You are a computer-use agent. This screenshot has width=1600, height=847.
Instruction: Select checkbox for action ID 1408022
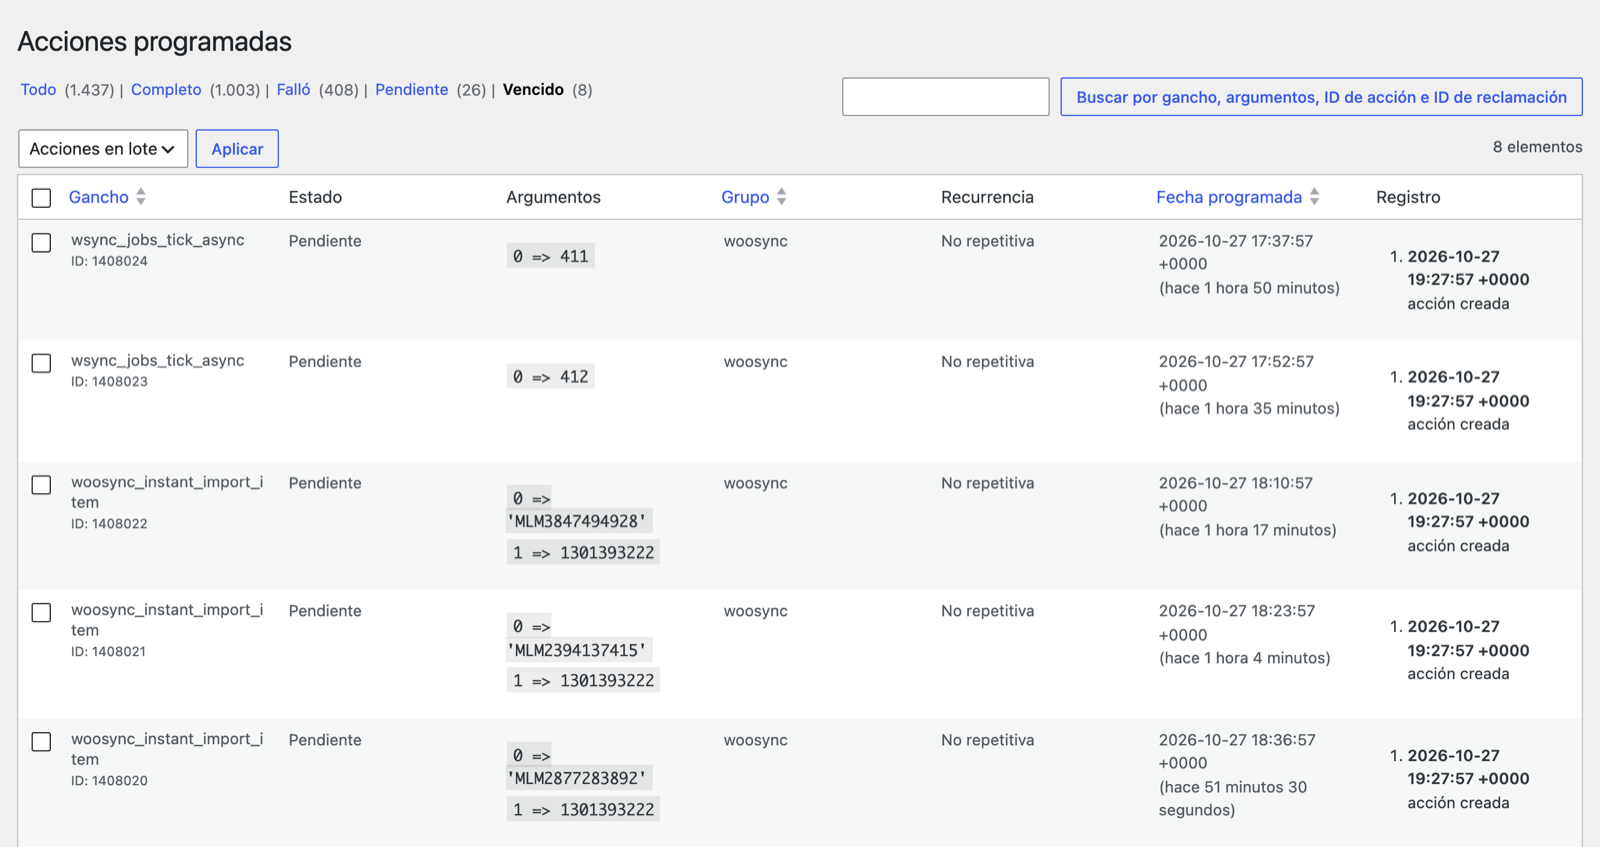coord(41,484)
